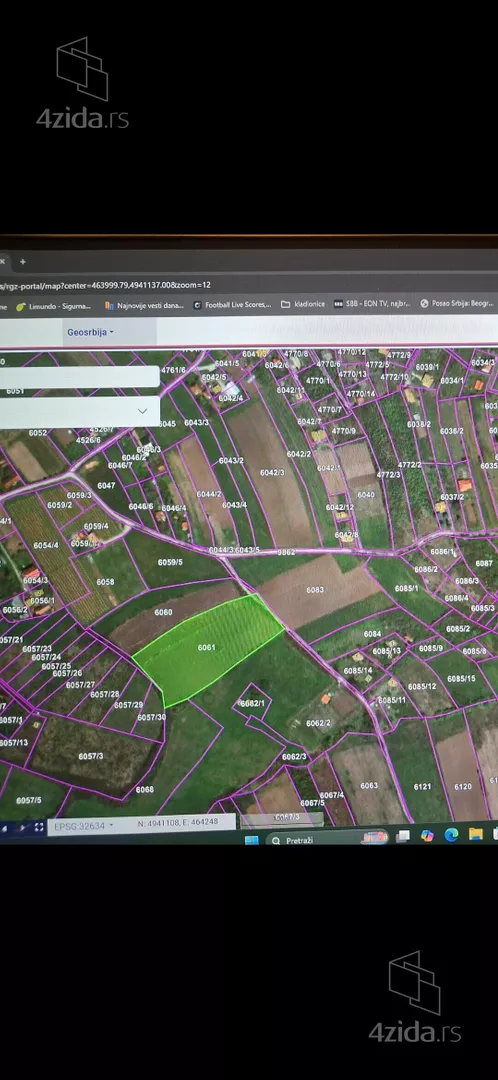Click parcel 6054/4 on the map

[46, 546]
